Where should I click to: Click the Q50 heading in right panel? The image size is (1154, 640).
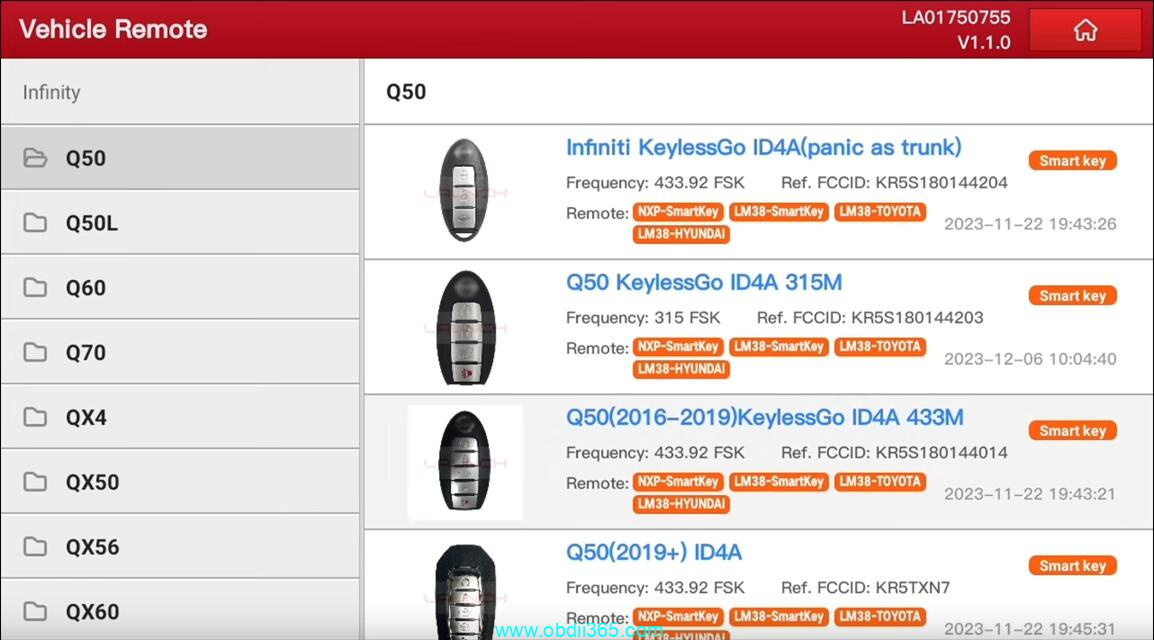406,92
